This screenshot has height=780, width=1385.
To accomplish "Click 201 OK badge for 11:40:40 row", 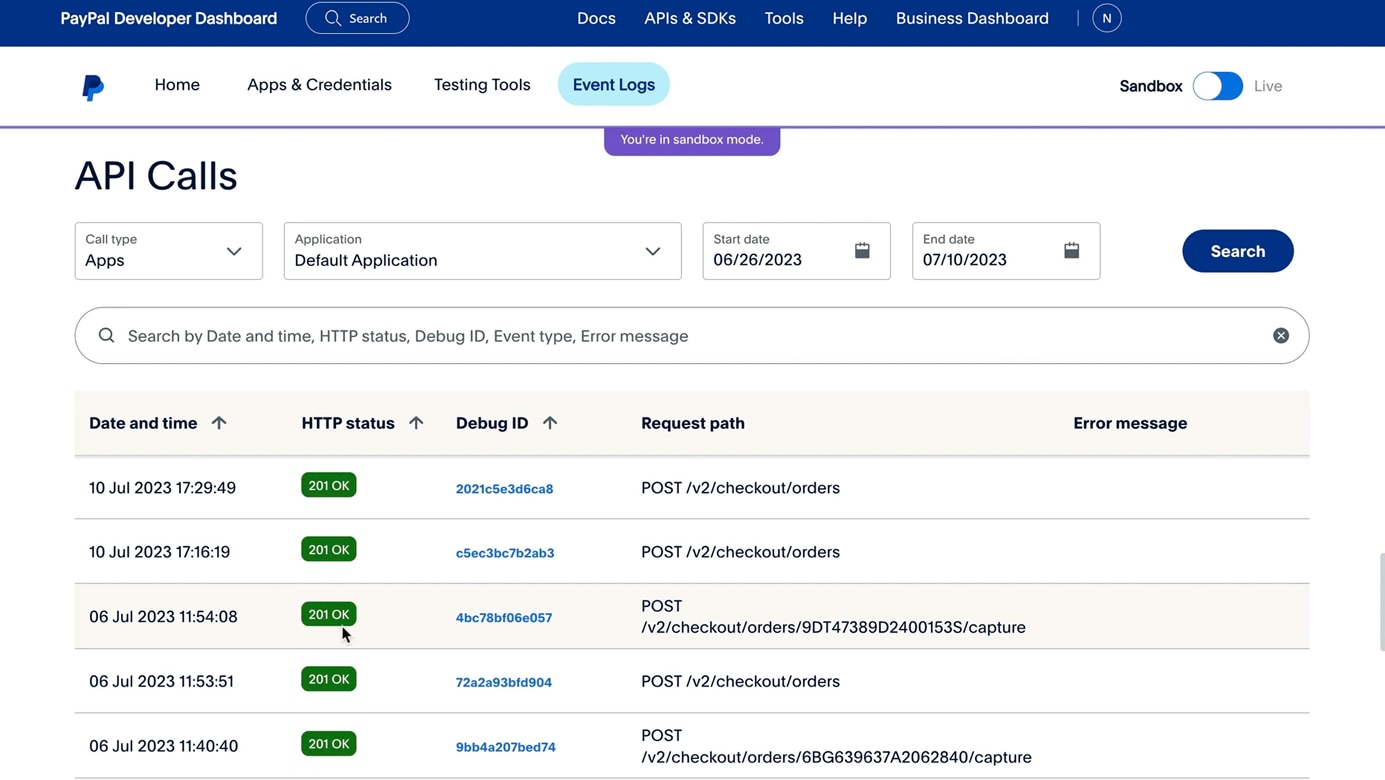I will click(x=329, y=744).
